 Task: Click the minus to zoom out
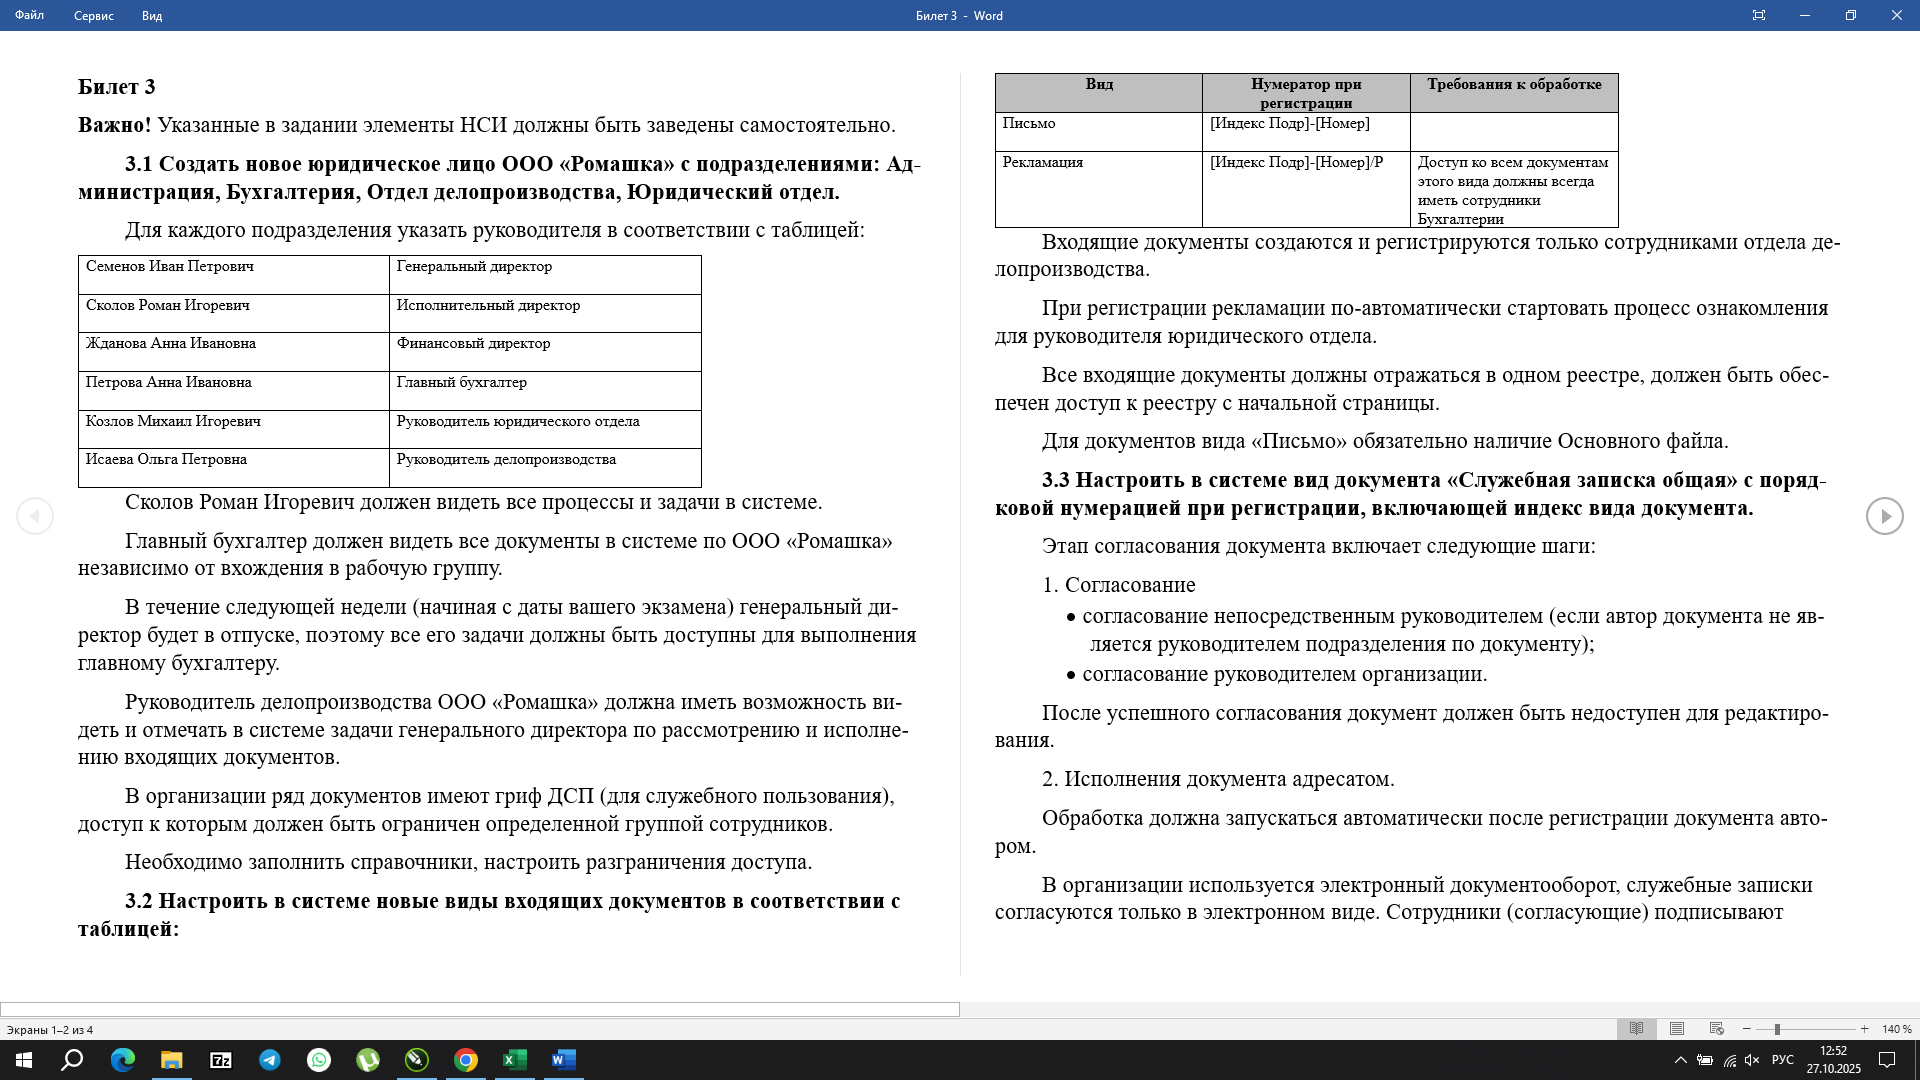click(1746, 1028)
